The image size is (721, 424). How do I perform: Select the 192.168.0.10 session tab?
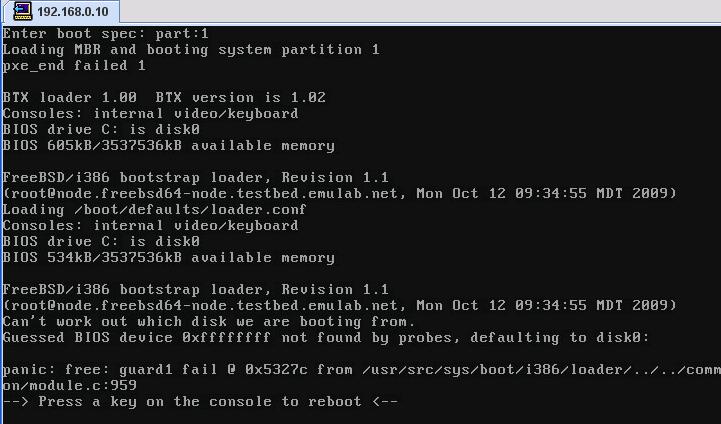coord(61,11)
